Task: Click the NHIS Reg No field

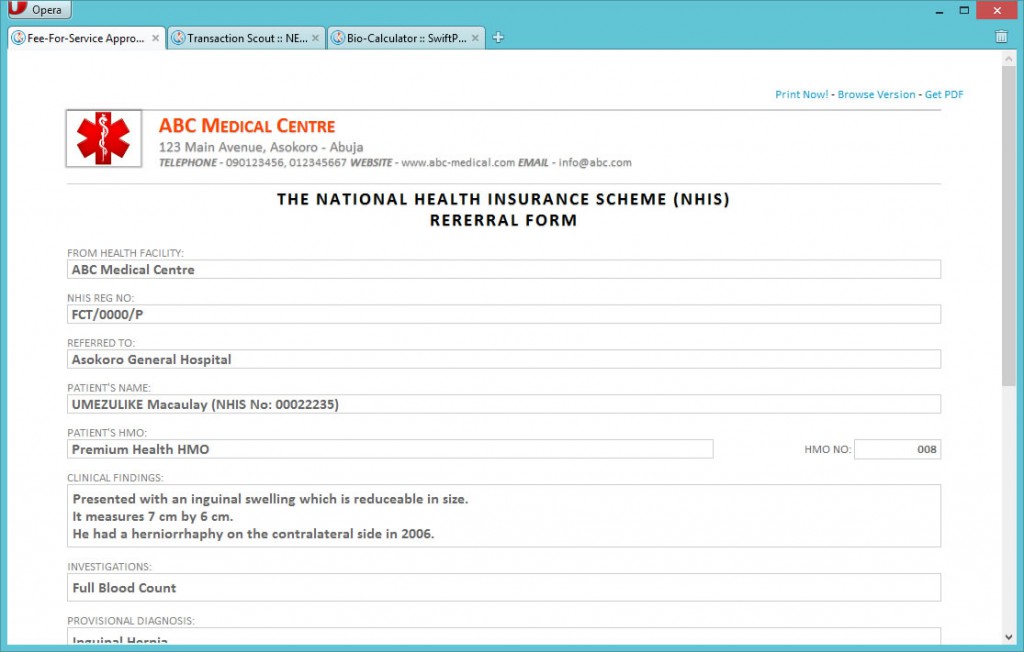Action: tap(504, 314)
